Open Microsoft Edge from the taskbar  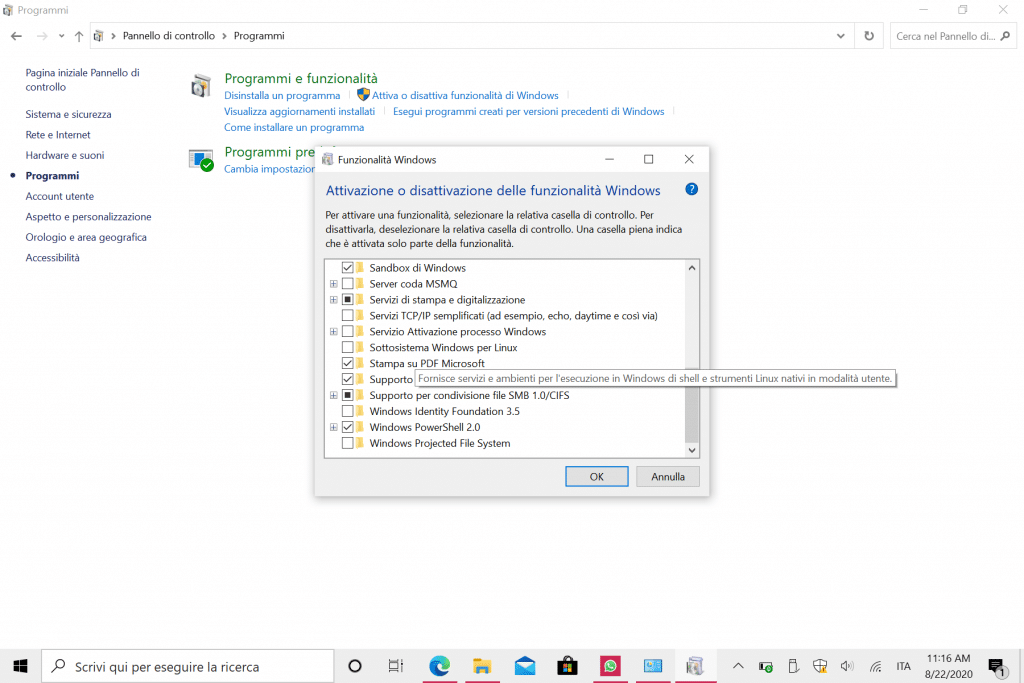coord(439,666)
